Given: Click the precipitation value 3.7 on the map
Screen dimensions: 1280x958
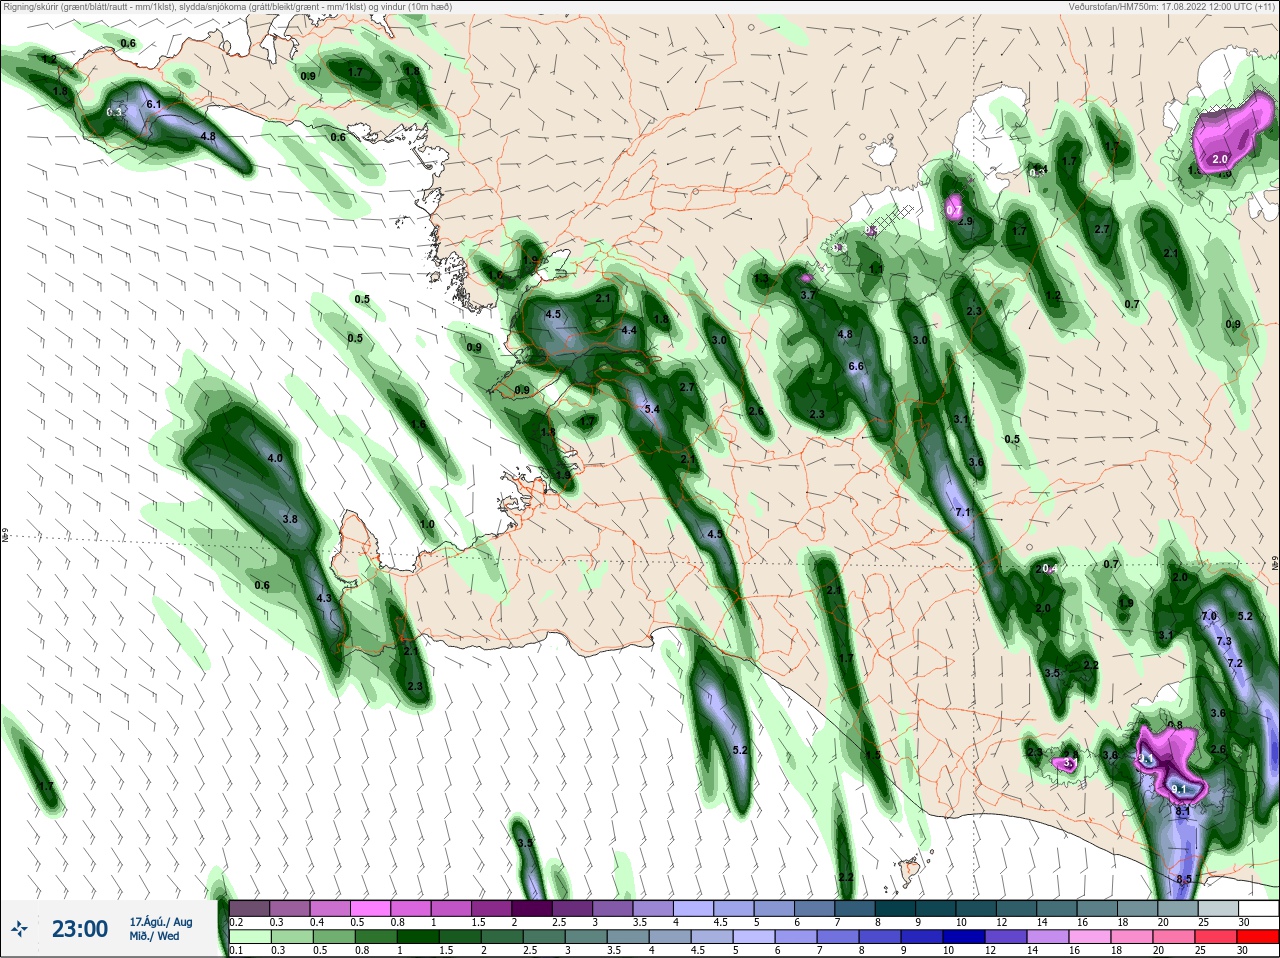Looking at the screenshot, I should 808,295.
